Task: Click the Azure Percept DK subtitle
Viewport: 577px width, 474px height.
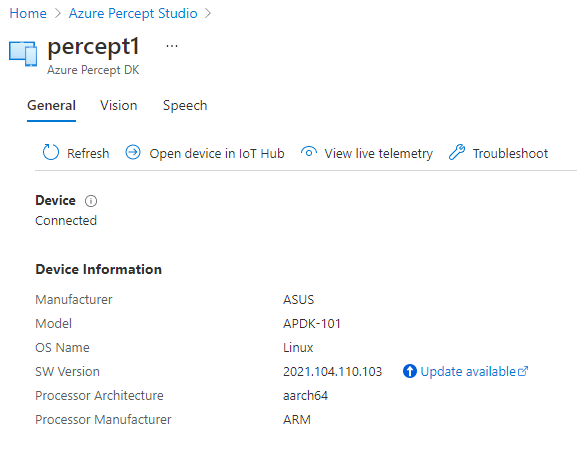Action: click(93, 70)
